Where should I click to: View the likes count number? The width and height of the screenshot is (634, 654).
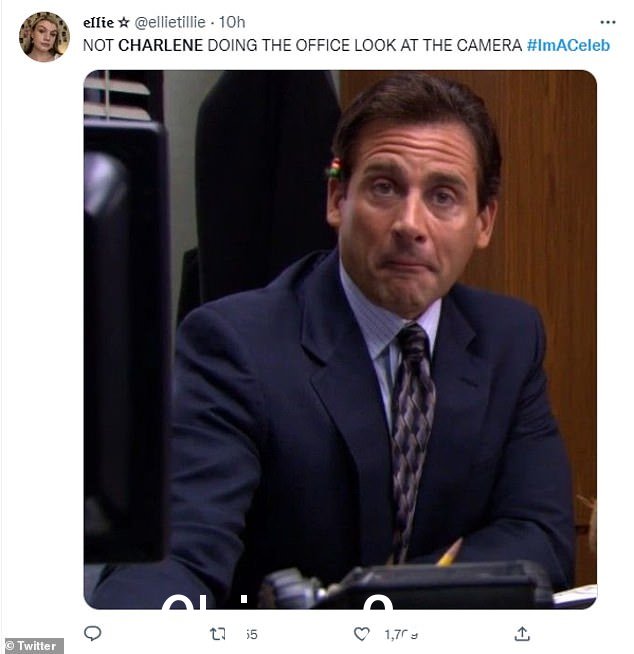401,634
